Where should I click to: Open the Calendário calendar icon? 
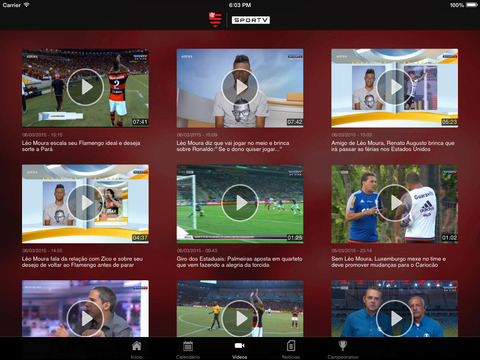[x=188, y=346]
